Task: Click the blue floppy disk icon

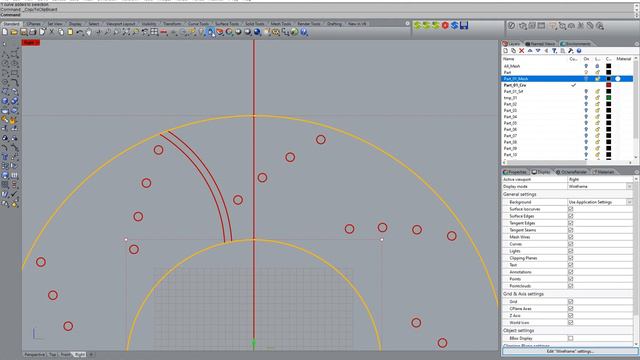Action: (x=464, y=25)
